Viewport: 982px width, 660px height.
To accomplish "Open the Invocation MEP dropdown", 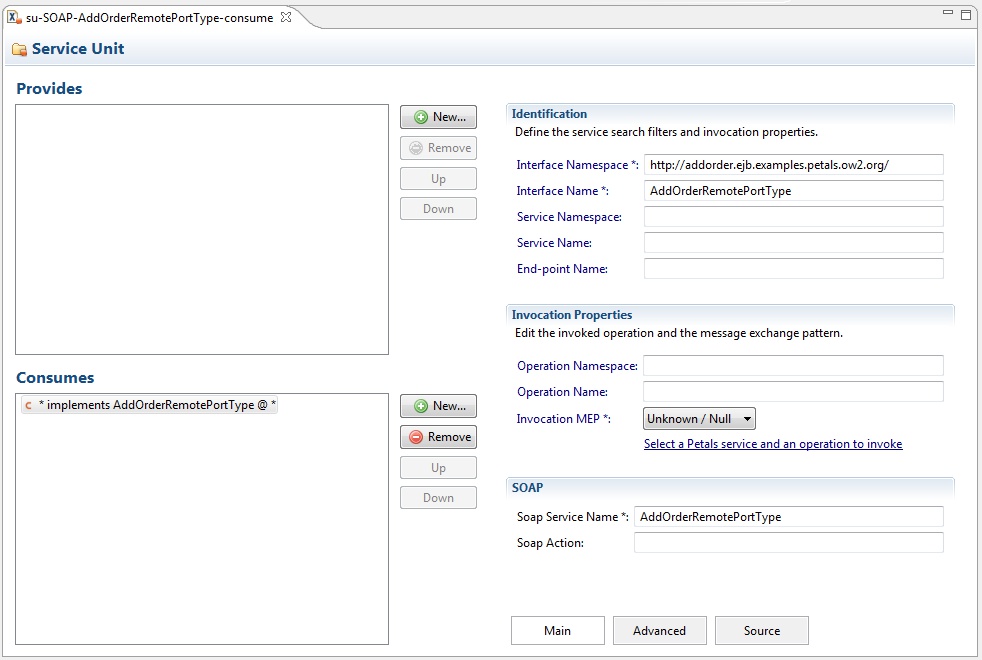I will pyautogui.click(x=699, y=419).
